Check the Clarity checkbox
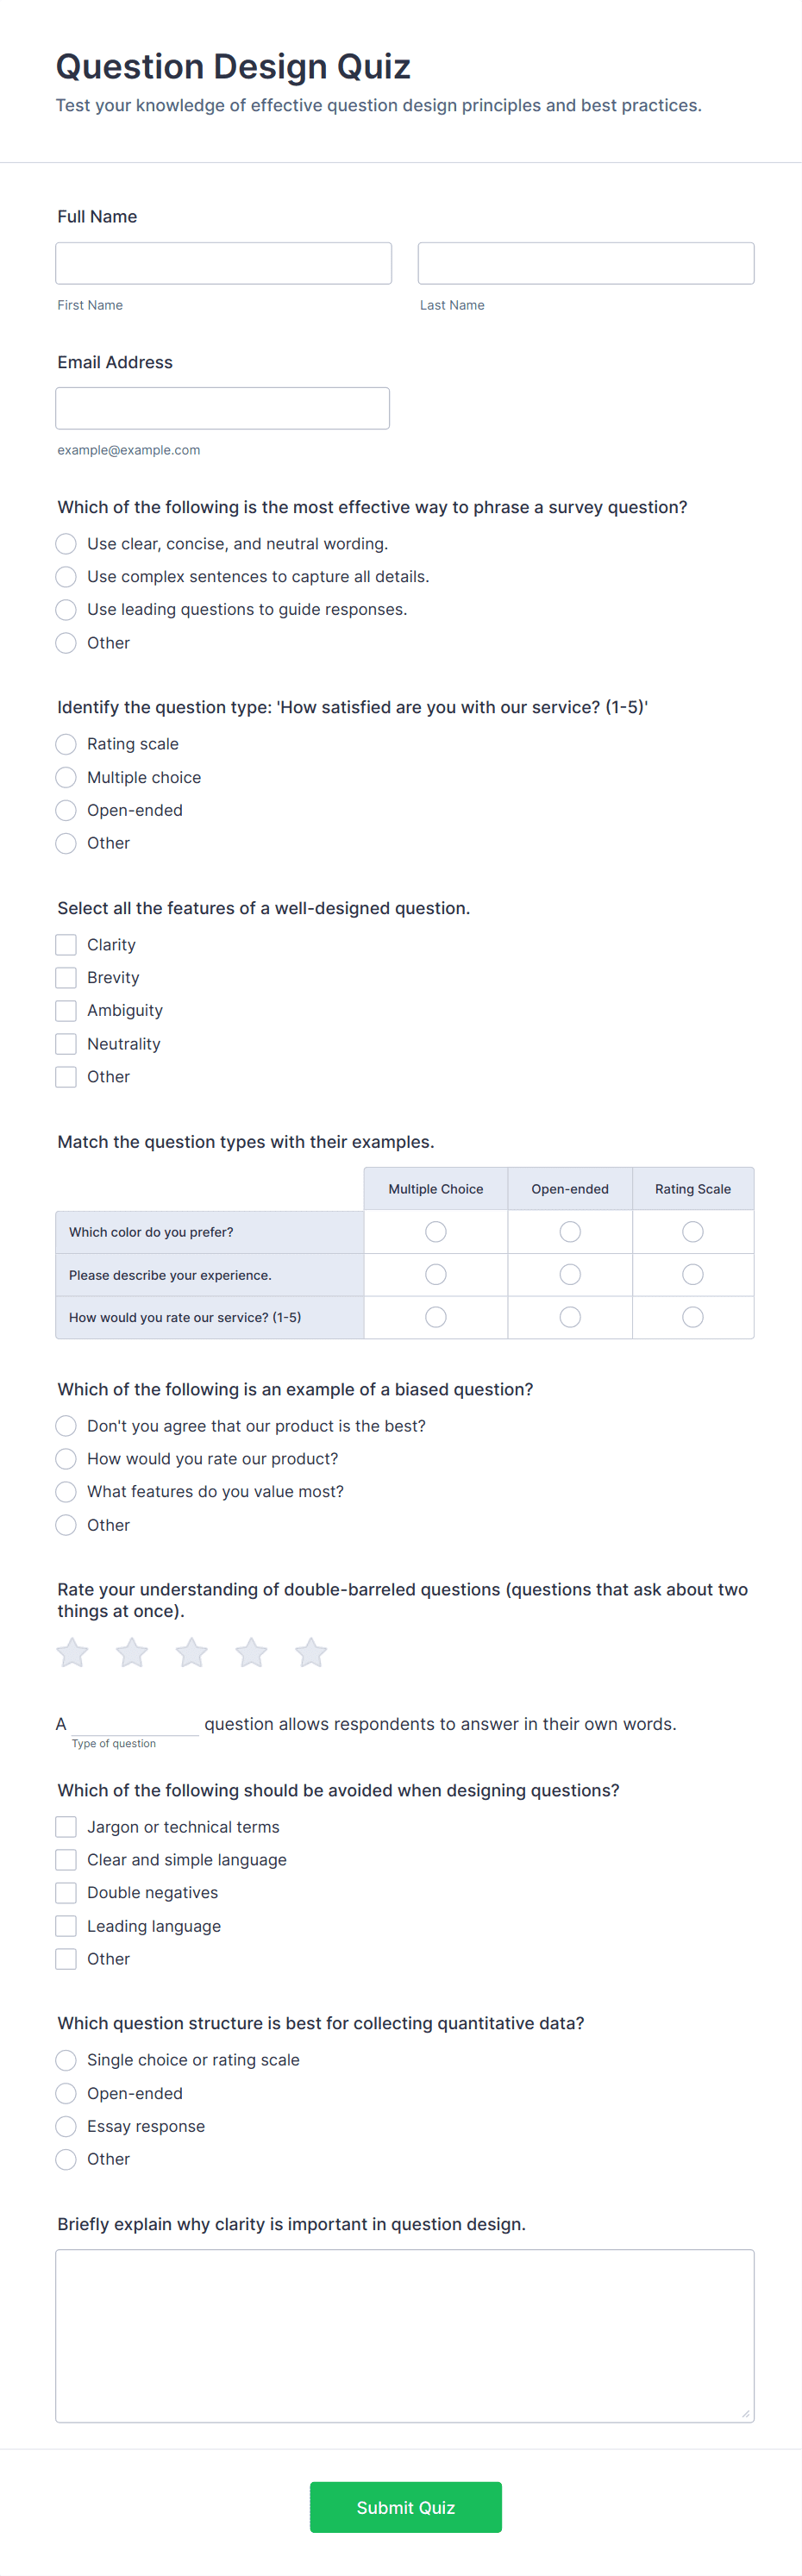Image resolution: width=802 pixels, height=2576 pixels. click(x=66, y=945)
